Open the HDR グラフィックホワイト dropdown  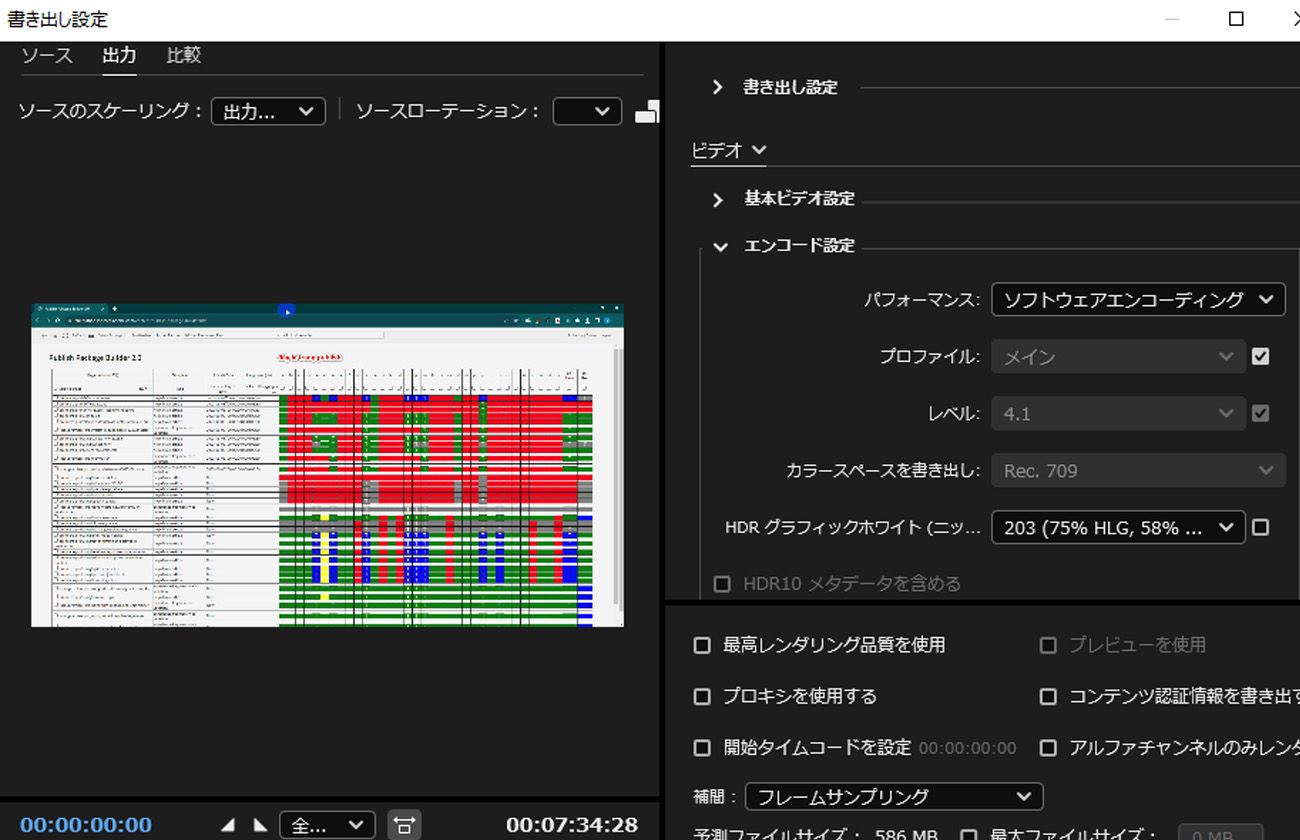(1117, 527)
